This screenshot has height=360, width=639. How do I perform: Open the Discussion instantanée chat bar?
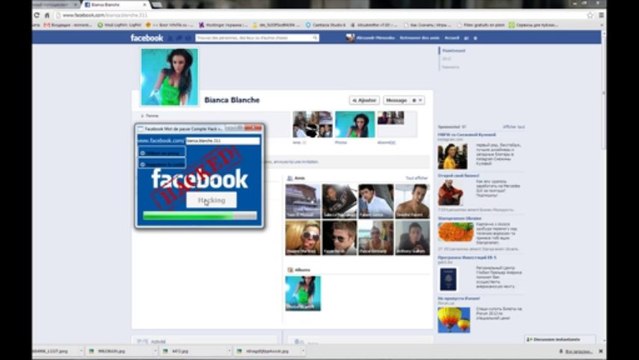pos(560,339)
